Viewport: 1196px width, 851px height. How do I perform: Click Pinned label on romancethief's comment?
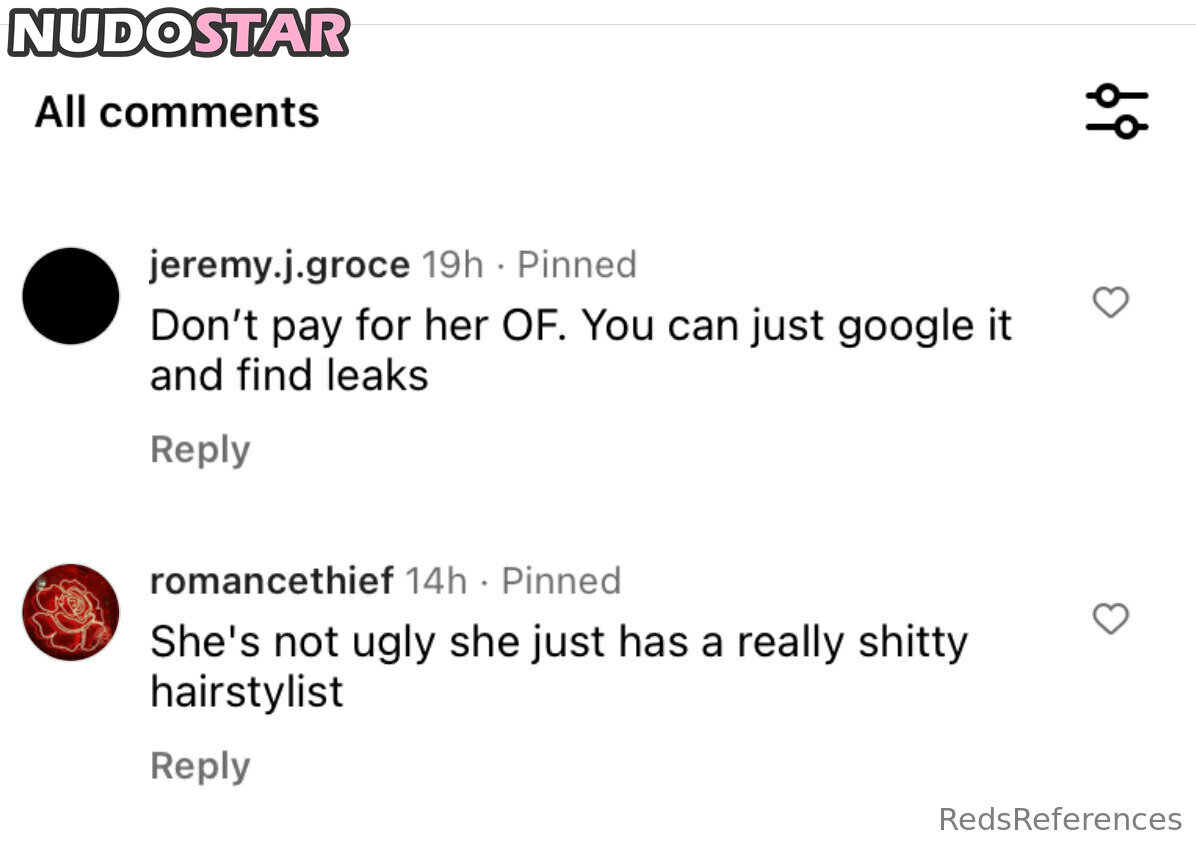tap(561, 581)
